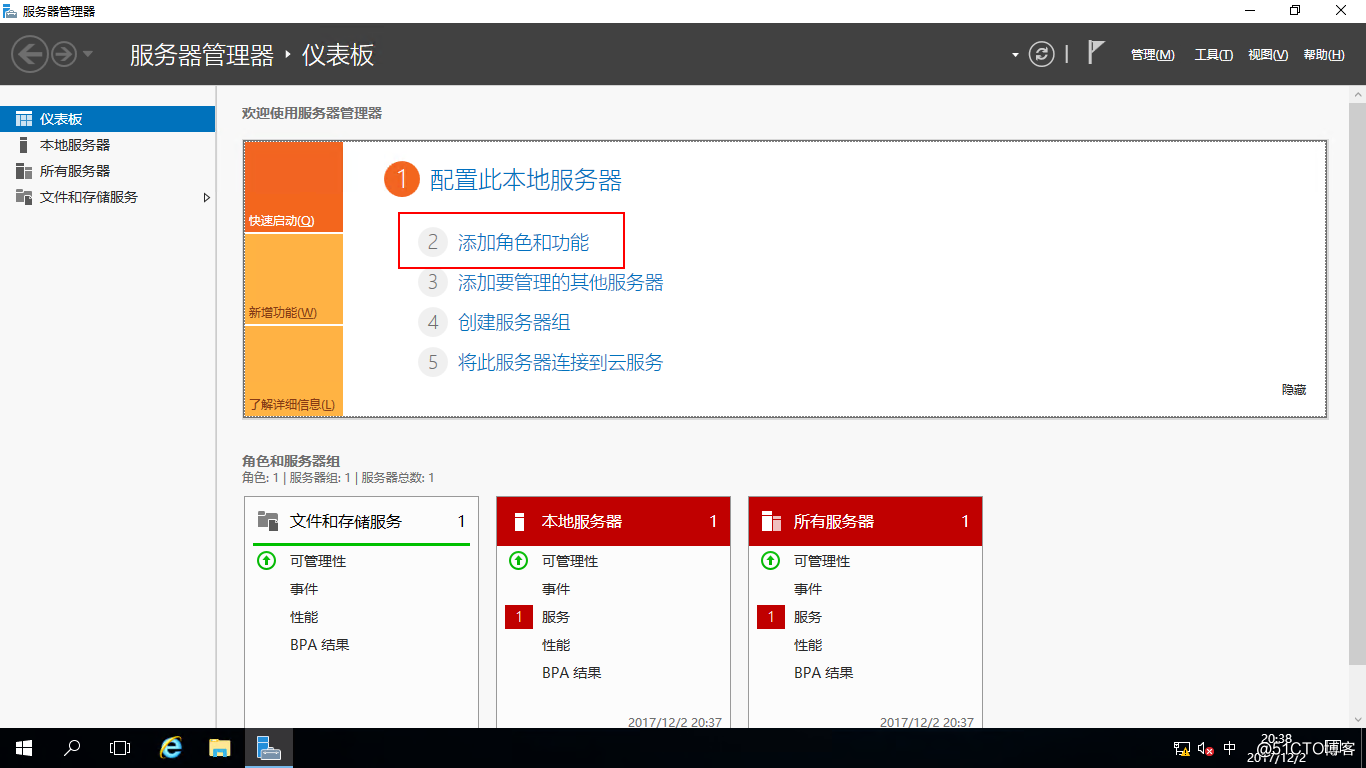Screen dimensions: 1366x768
Task: Click the 中 input method indicator
Action: (1230, 748)
